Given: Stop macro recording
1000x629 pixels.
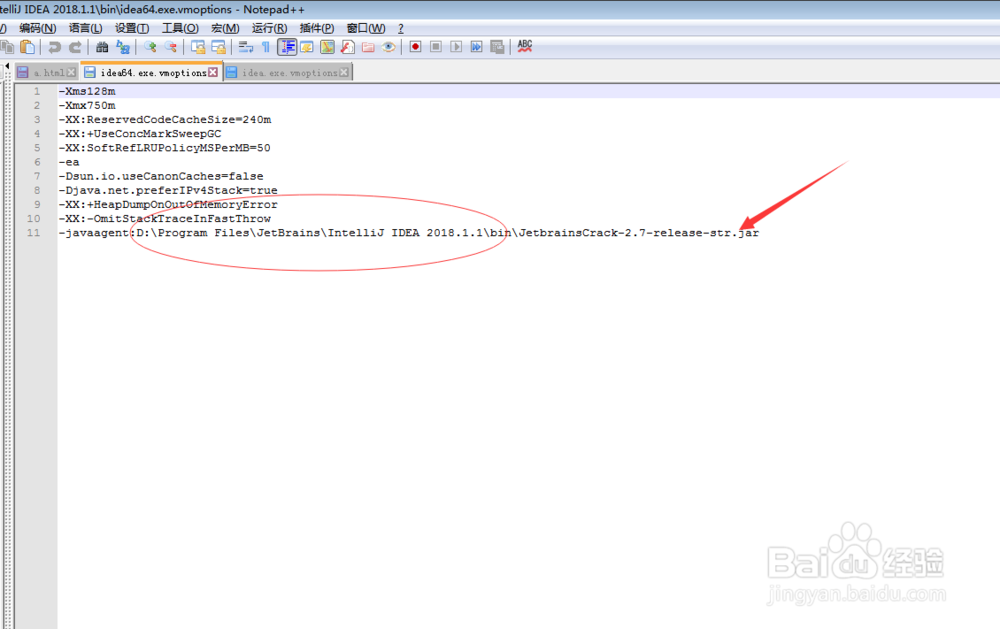Looking at the screenshot, I should coord(436,47).
